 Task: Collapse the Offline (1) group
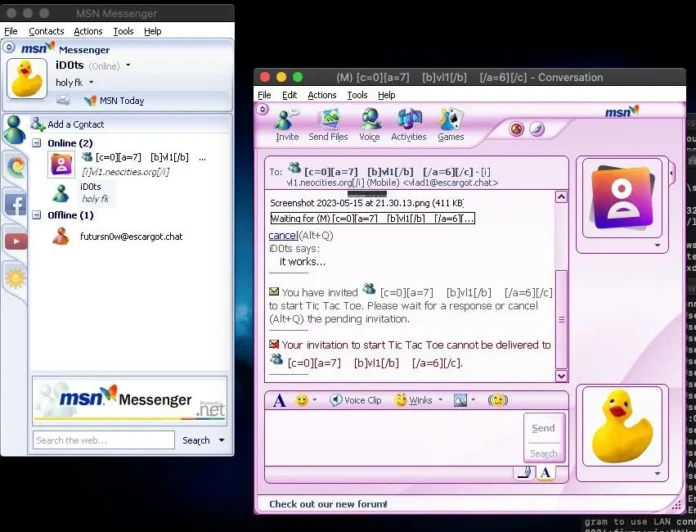37,215
